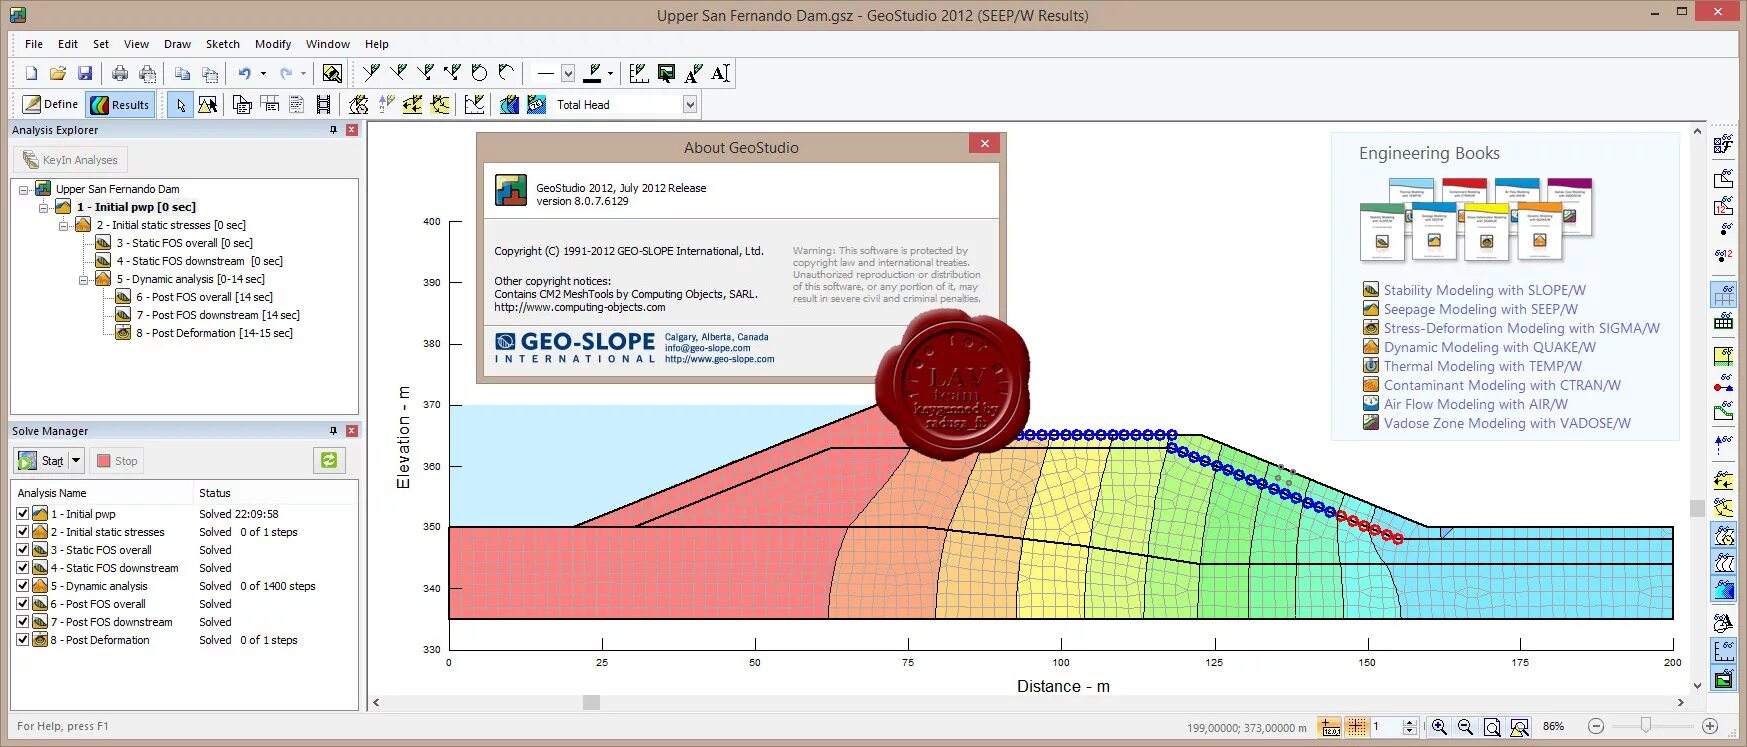Uncheck the 5 - Dynamic analysis checkbox
The image size is (1747, 747).
pyautogui.click(x=23, y=585)
